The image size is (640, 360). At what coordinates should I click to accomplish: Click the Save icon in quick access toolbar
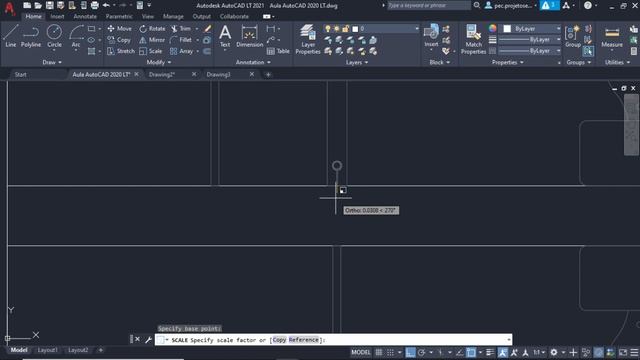49,5
